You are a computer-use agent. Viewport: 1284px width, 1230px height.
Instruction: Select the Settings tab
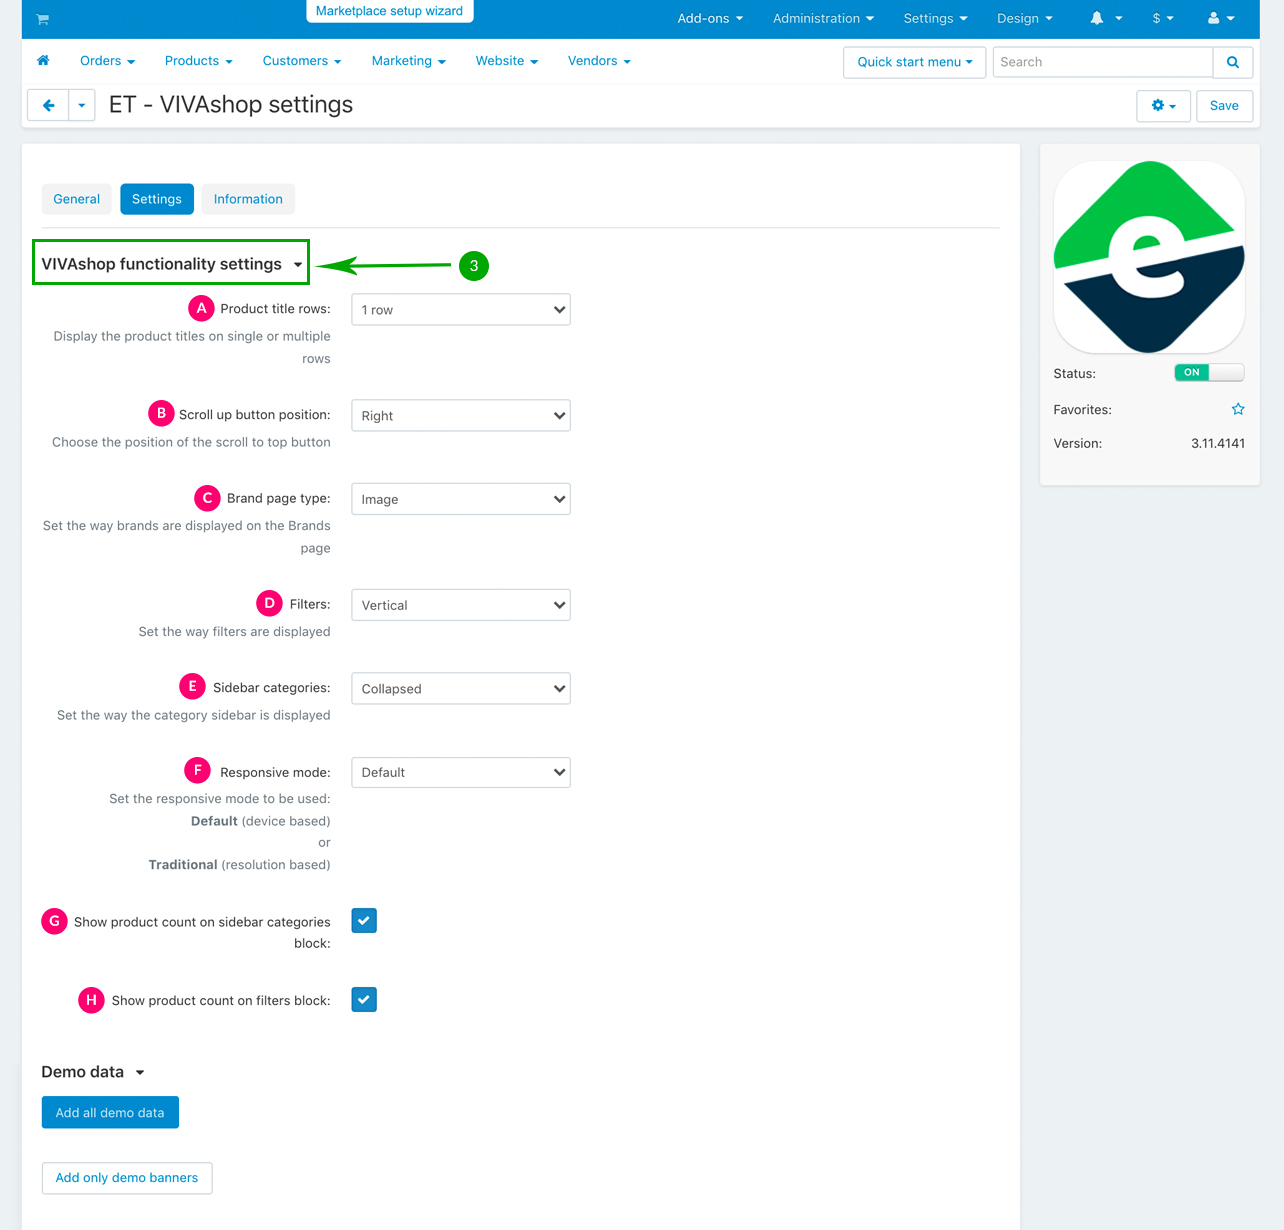point(157,199)
